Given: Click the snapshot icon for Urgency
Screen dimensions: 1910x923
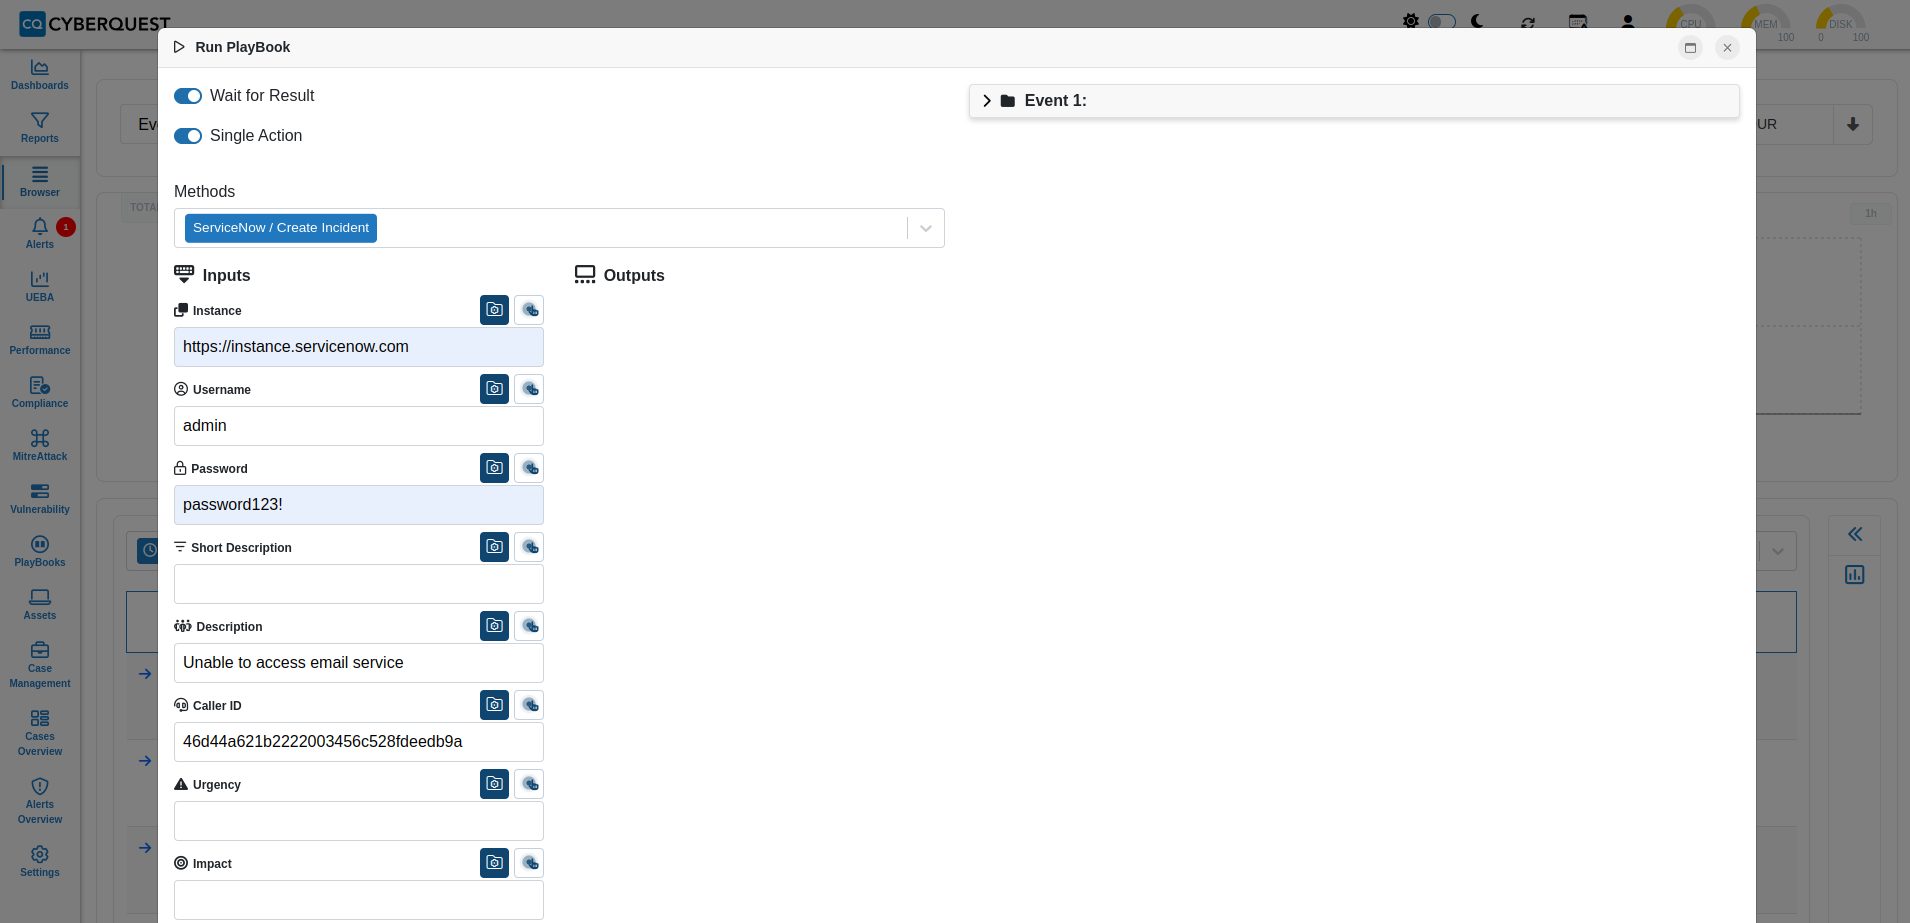Looking at the screenshot, I should point(494,784).
